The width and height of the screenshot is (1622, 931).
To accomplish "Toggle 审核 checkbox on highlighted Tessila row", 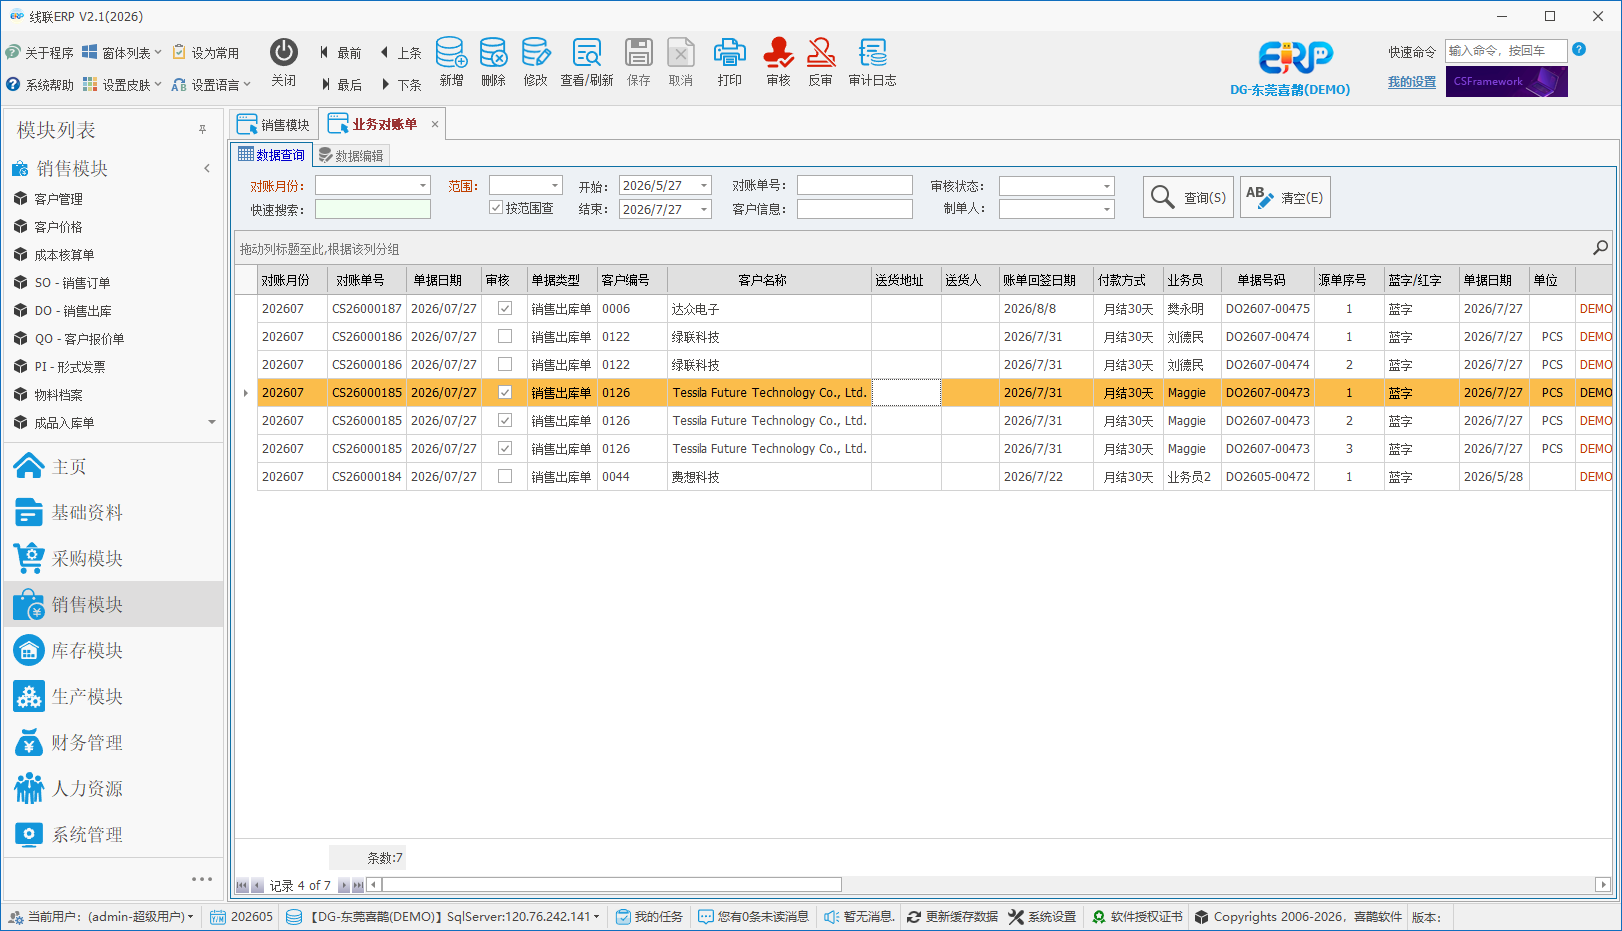I will tap(505, 392).
